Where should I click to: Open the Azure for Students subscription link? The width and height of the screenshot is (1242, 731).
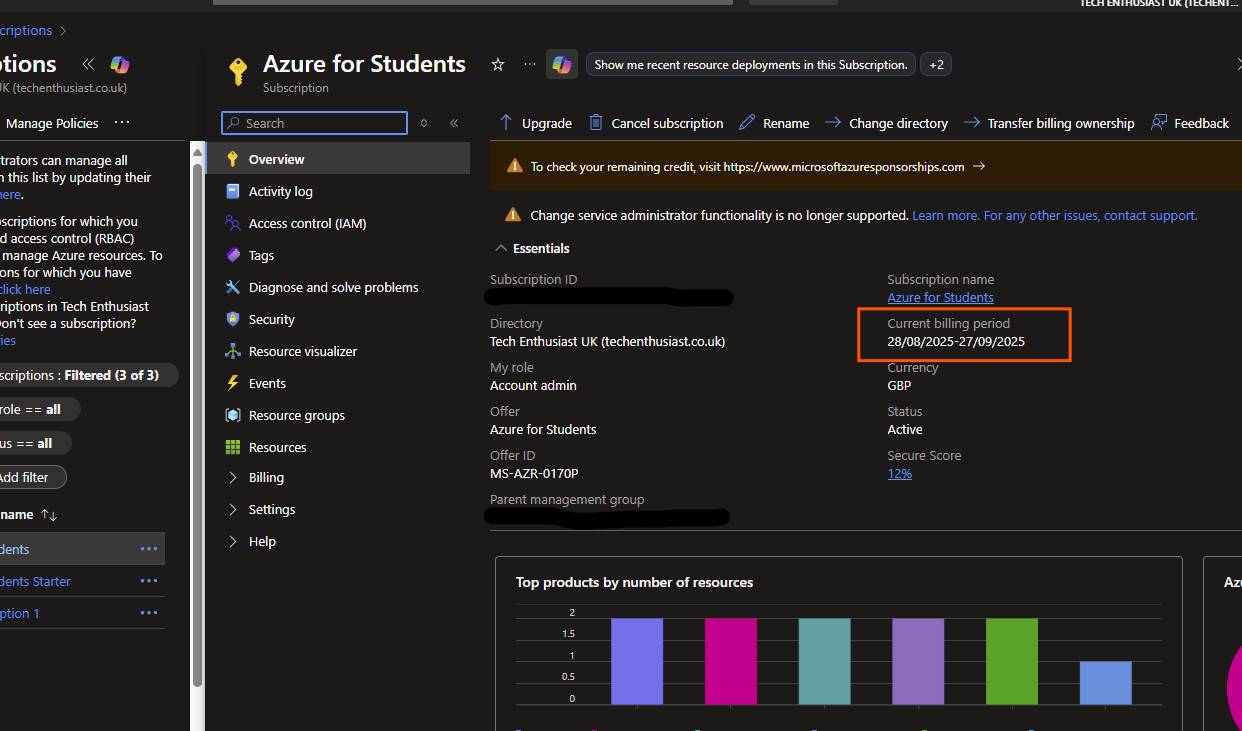click(x=940, y=297)
